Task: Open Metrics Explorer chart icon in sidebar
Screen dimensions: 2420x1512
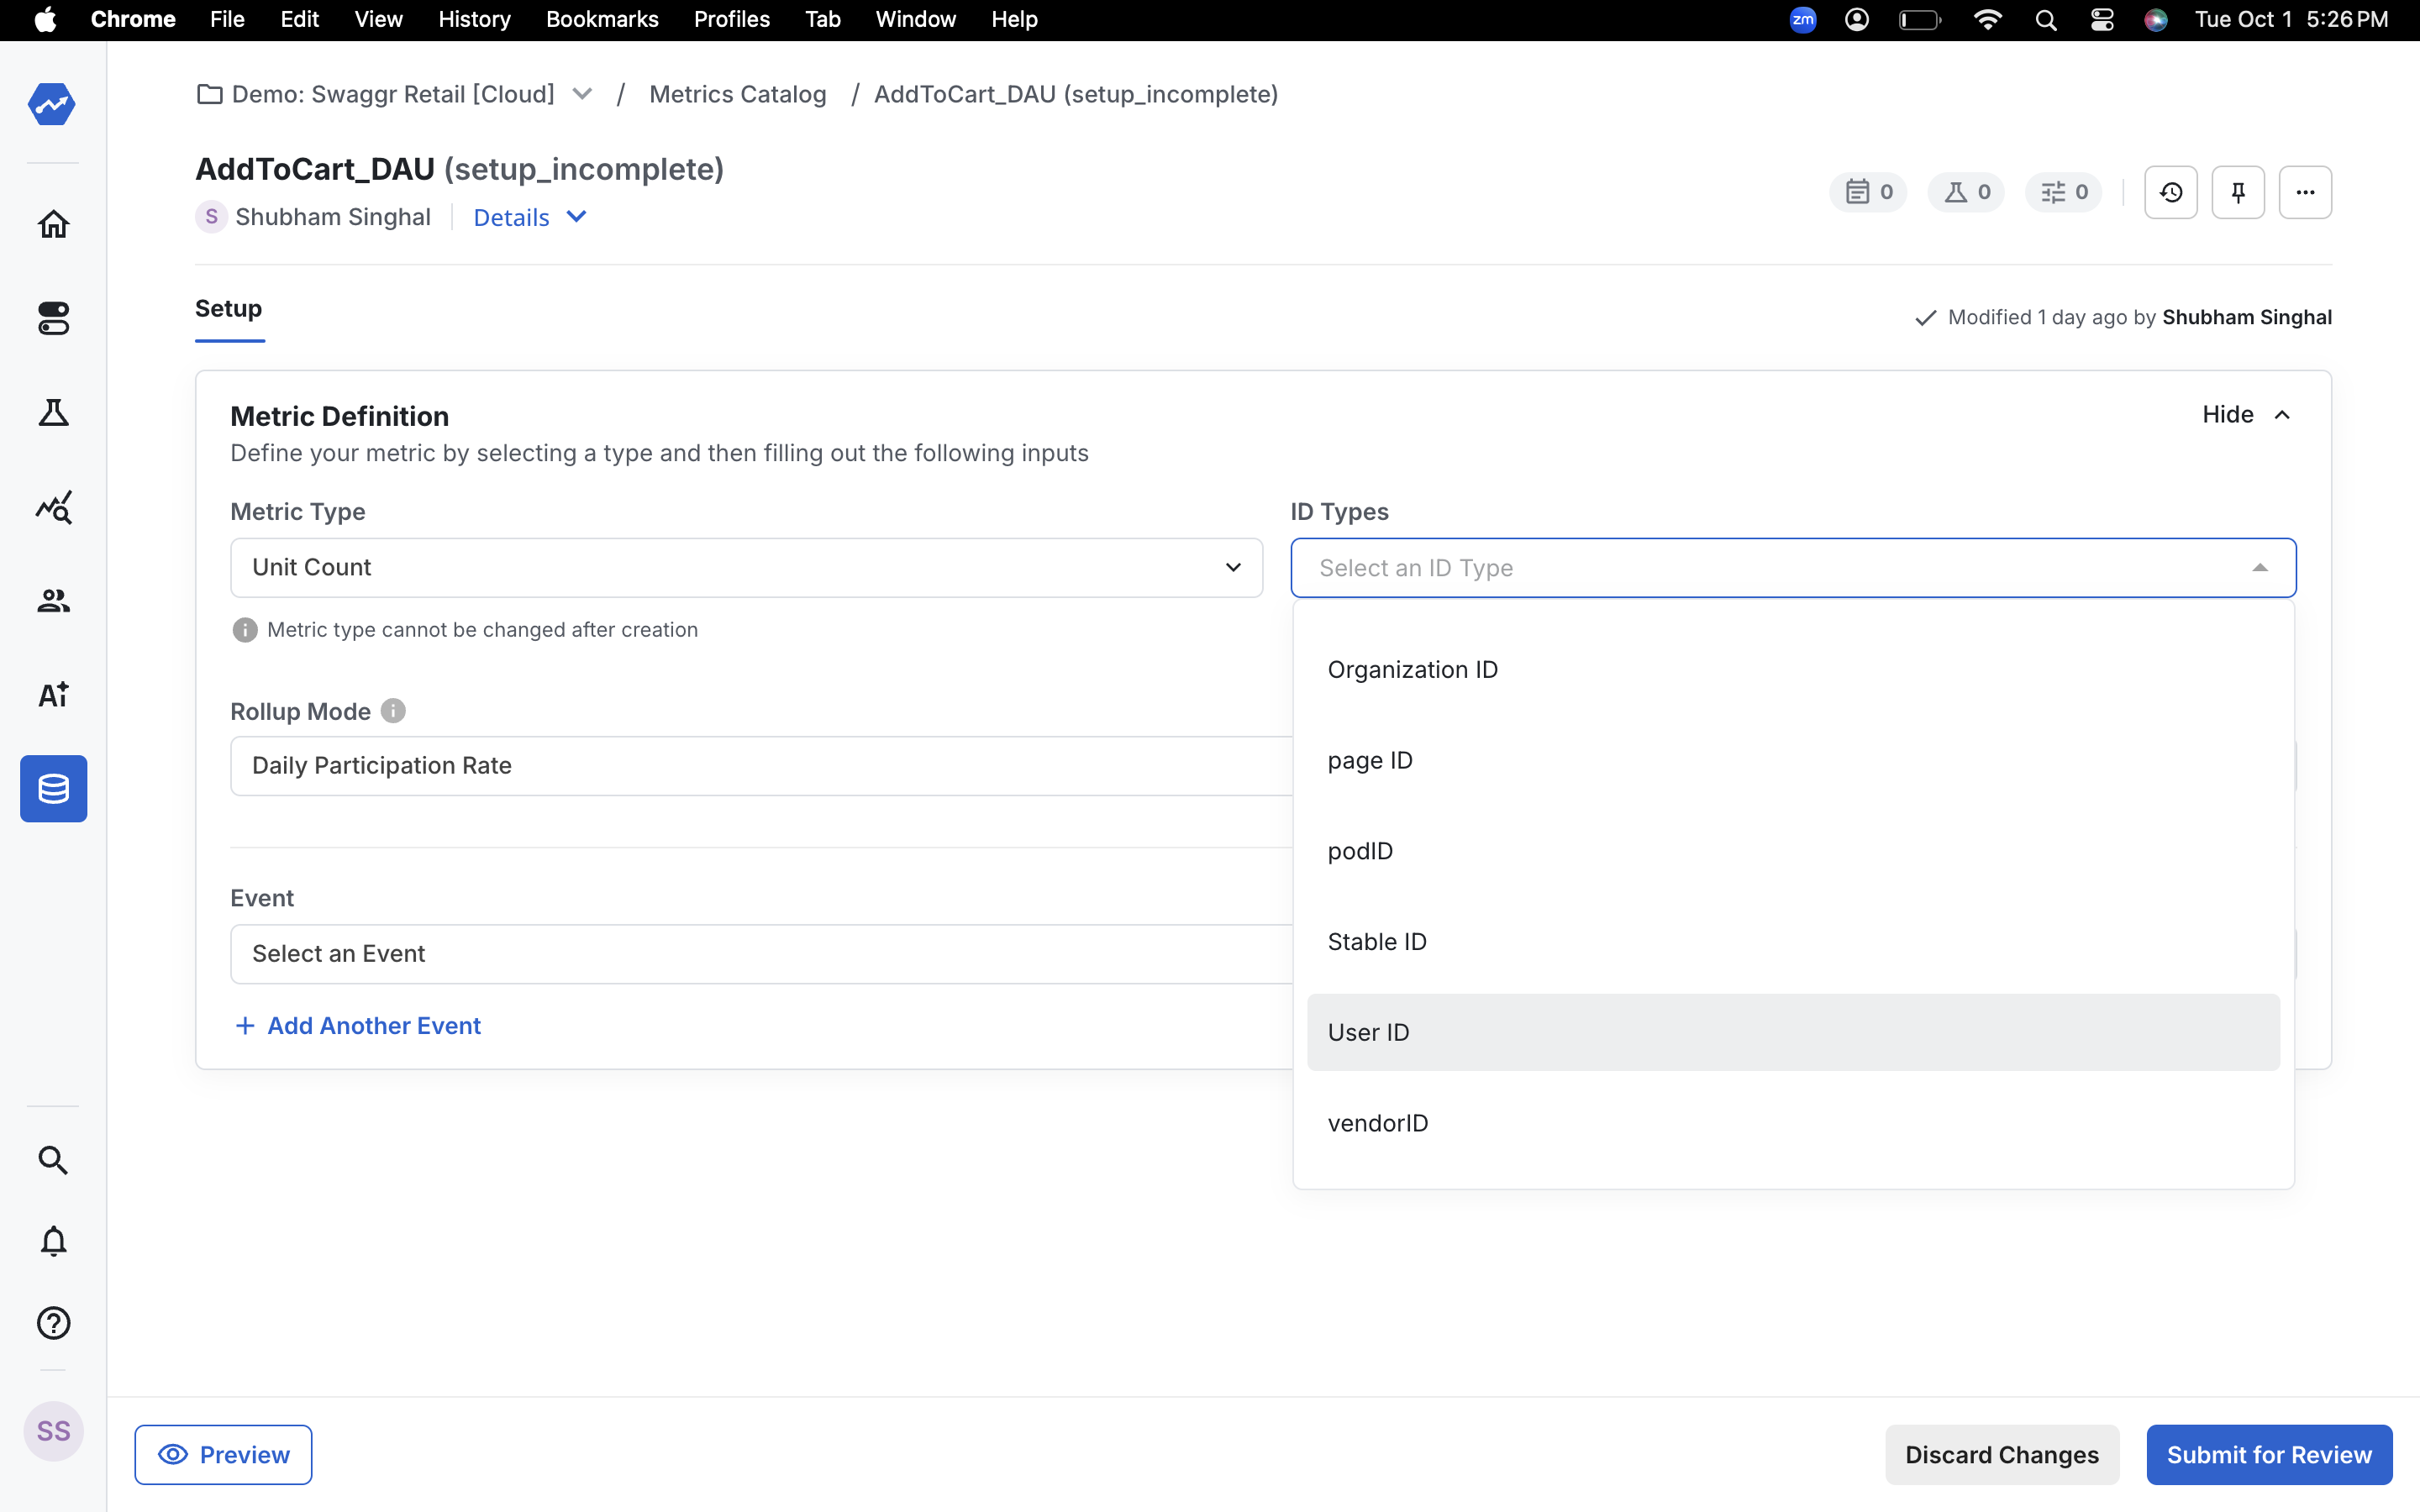Action: point(53,507)
